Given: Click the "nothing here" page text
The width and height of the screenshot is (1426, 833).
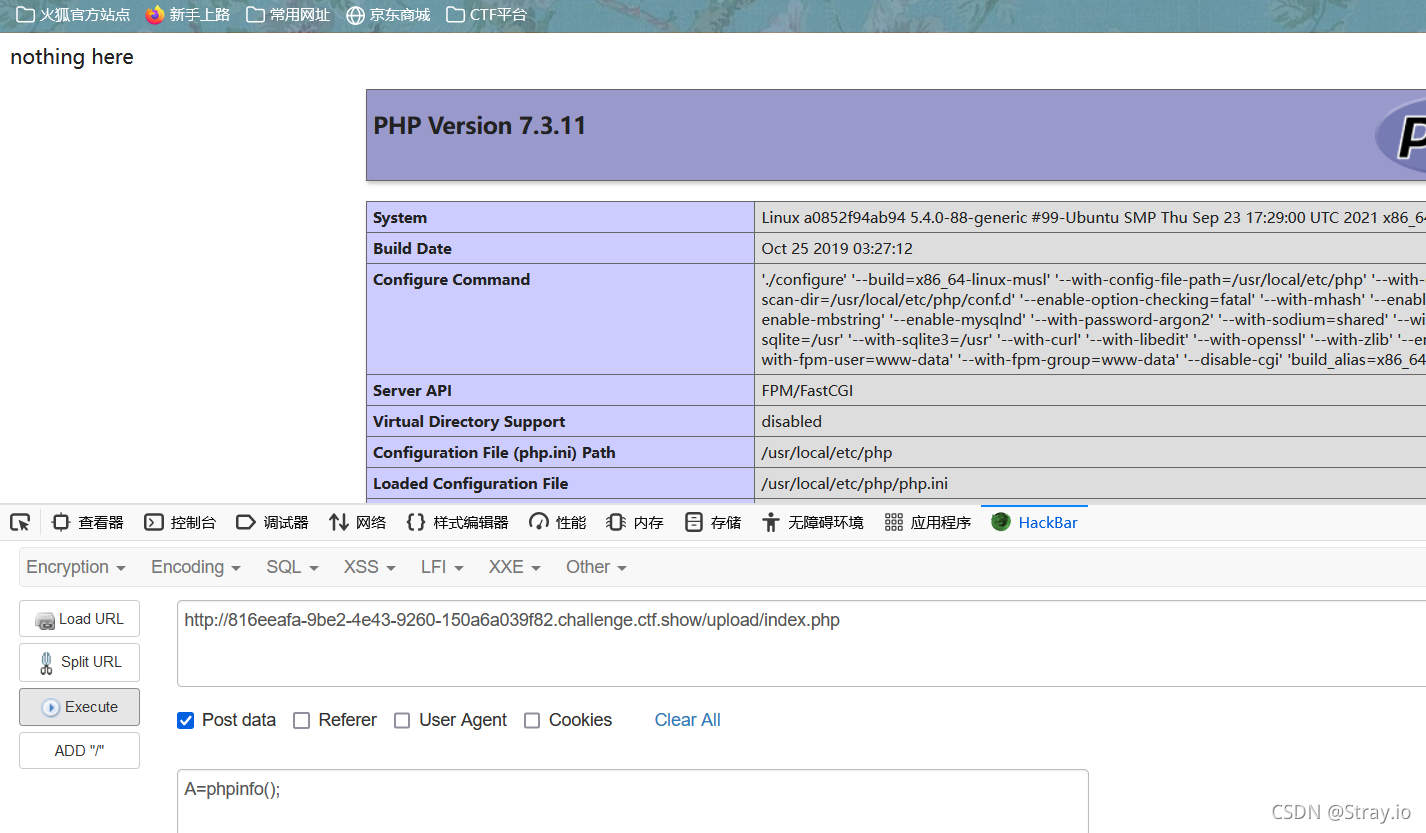Looking at the screenshot, I should click(72, 57).
